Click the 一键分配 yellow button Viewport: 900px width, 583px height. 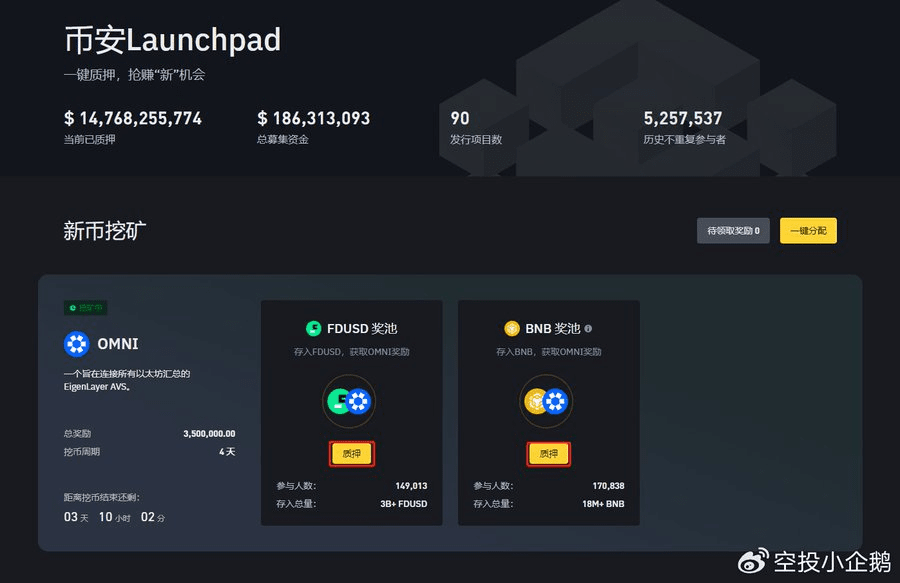tap(808, 231)
